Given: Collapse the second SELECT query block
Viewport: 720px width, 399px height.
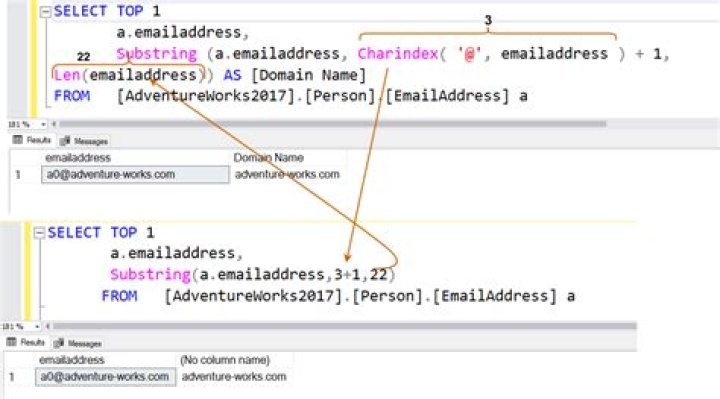Looking at the screenshot, I should pyautogui.click(x=39, y=234).
